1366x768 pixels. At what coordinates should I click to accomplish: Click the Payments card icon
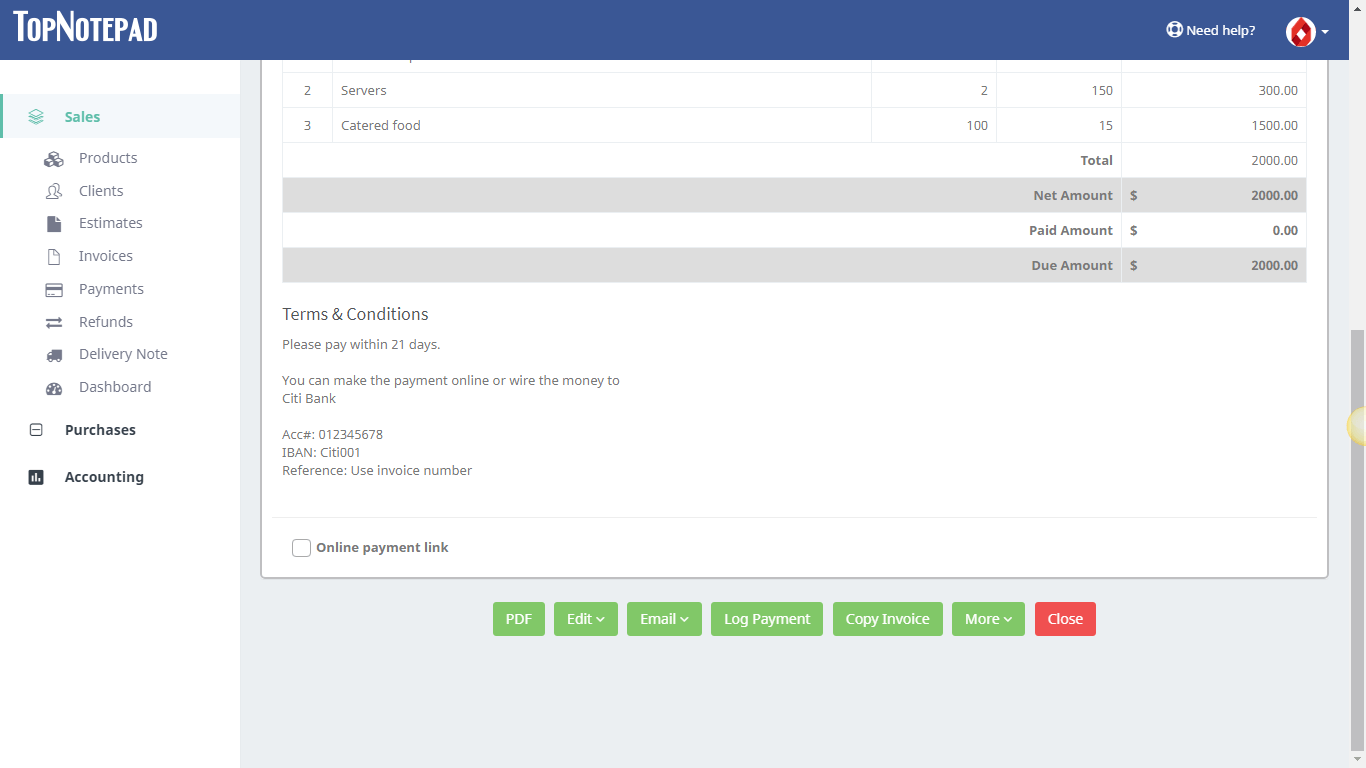tap(54, 290)
